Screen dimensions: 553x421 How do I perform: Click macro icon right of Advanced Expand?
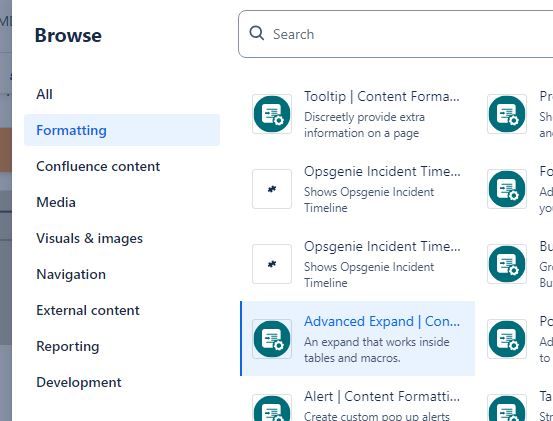click(507, 339)
